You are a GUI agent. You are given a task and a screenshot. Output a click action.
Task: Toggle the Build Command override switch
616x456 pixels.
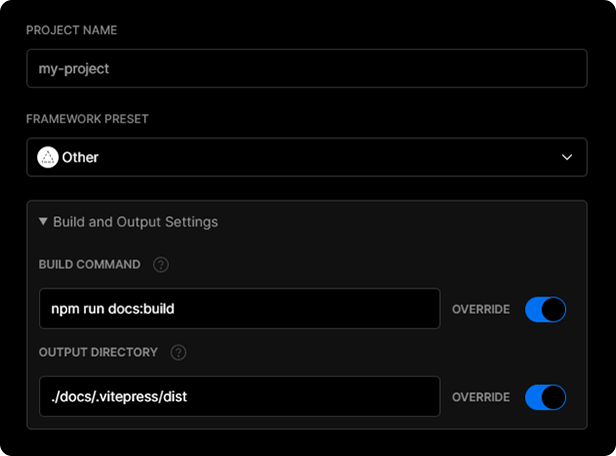coord(545,309)
